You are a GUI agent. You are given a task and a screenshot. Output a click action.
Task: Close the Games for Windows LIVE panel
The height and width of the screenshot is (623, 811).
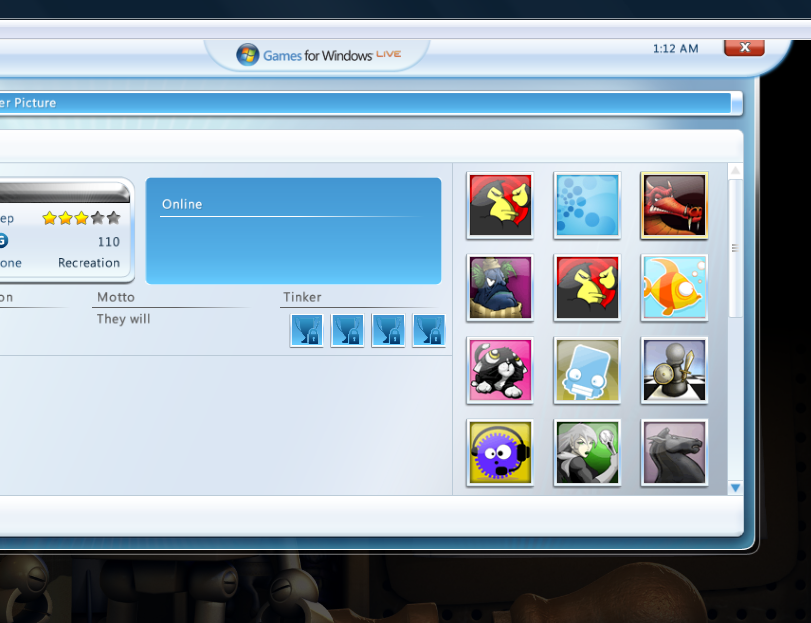point(744,48)
